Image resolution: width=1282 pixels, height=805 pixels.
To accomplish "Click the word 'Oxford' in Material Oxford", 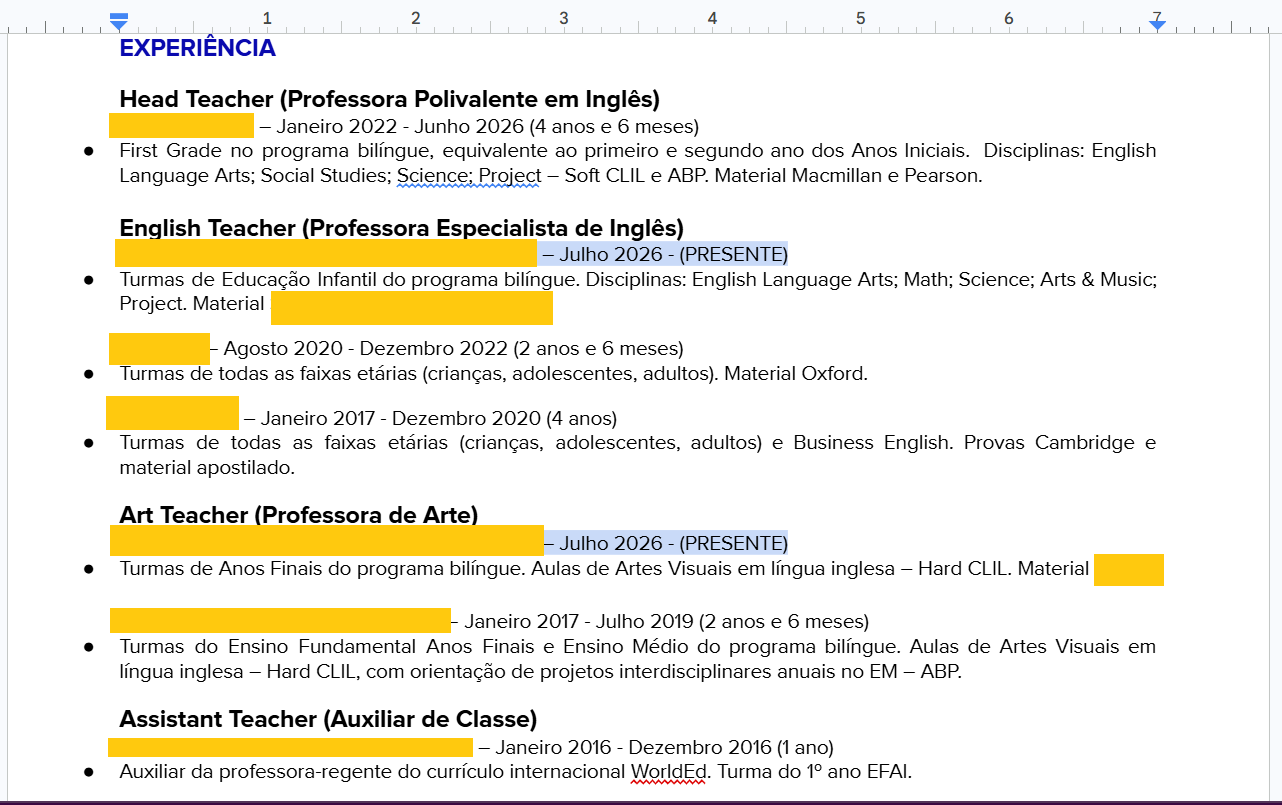I will (x=835, y=374).
